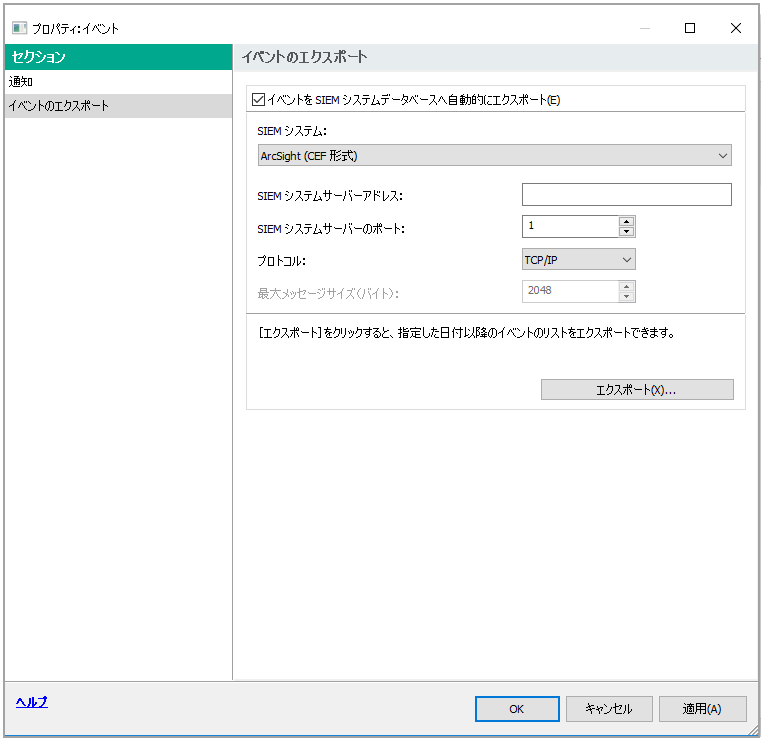Open the ヘルプ link
763x738 pixels.
click(31, 702)
